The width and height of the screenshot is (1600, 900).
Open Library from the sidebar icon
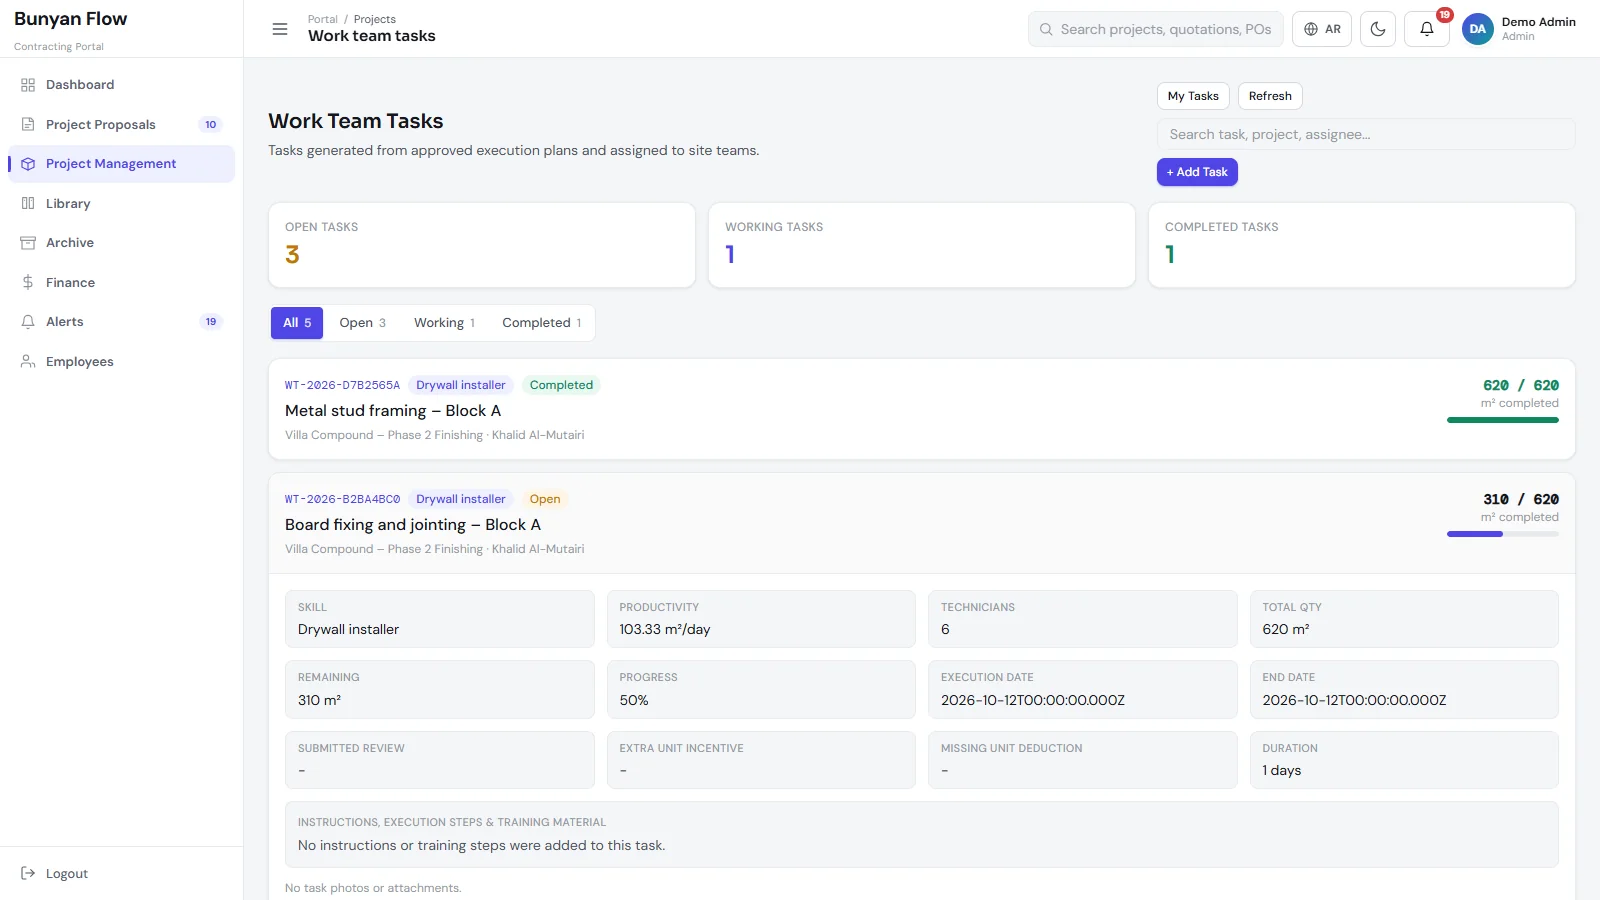click(28, 203)
